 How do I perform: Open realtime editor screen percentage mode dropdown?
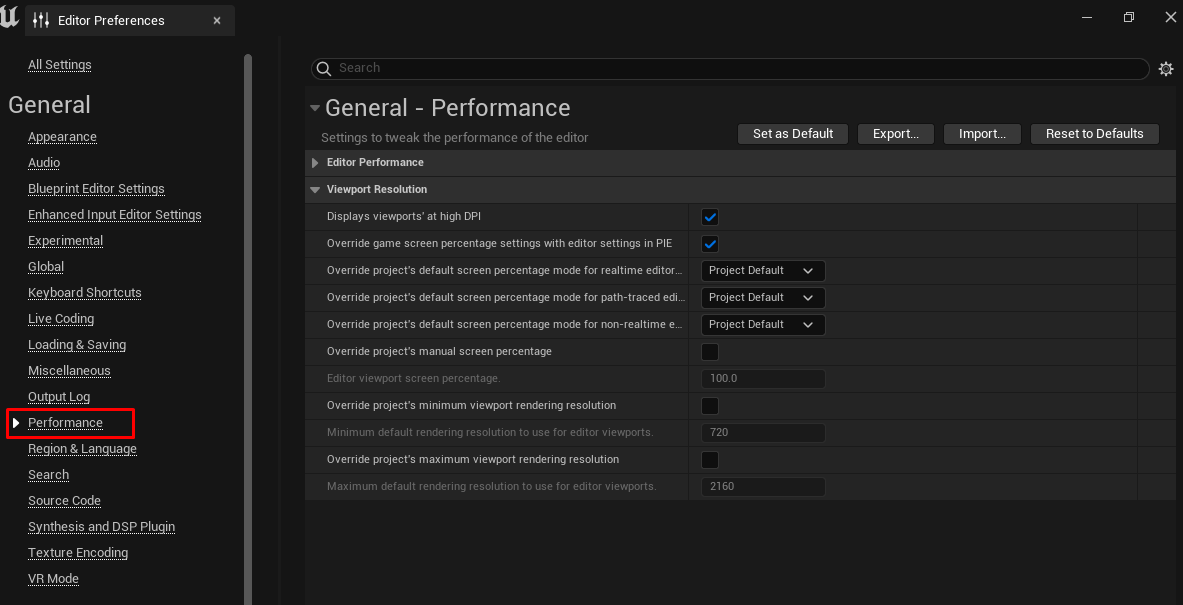[x=763, y=271]
